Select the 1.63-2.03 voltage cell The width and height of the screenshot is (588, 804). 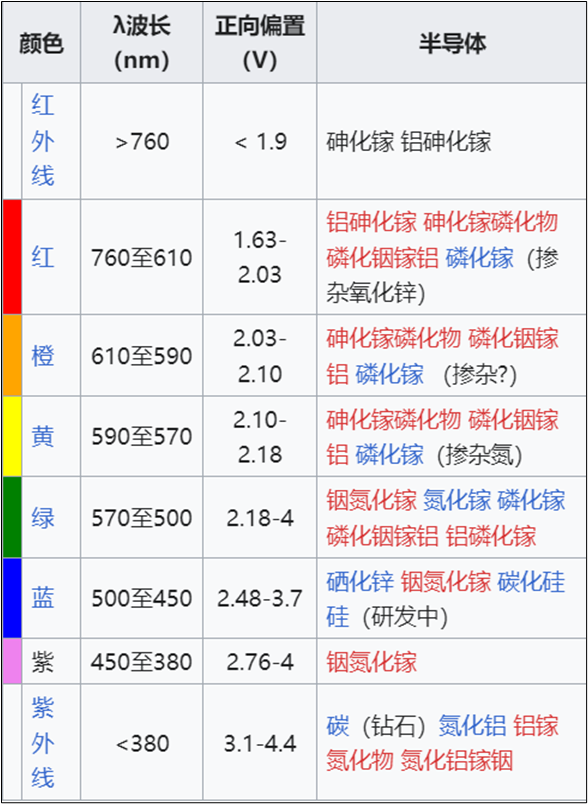tap(260, 257)
